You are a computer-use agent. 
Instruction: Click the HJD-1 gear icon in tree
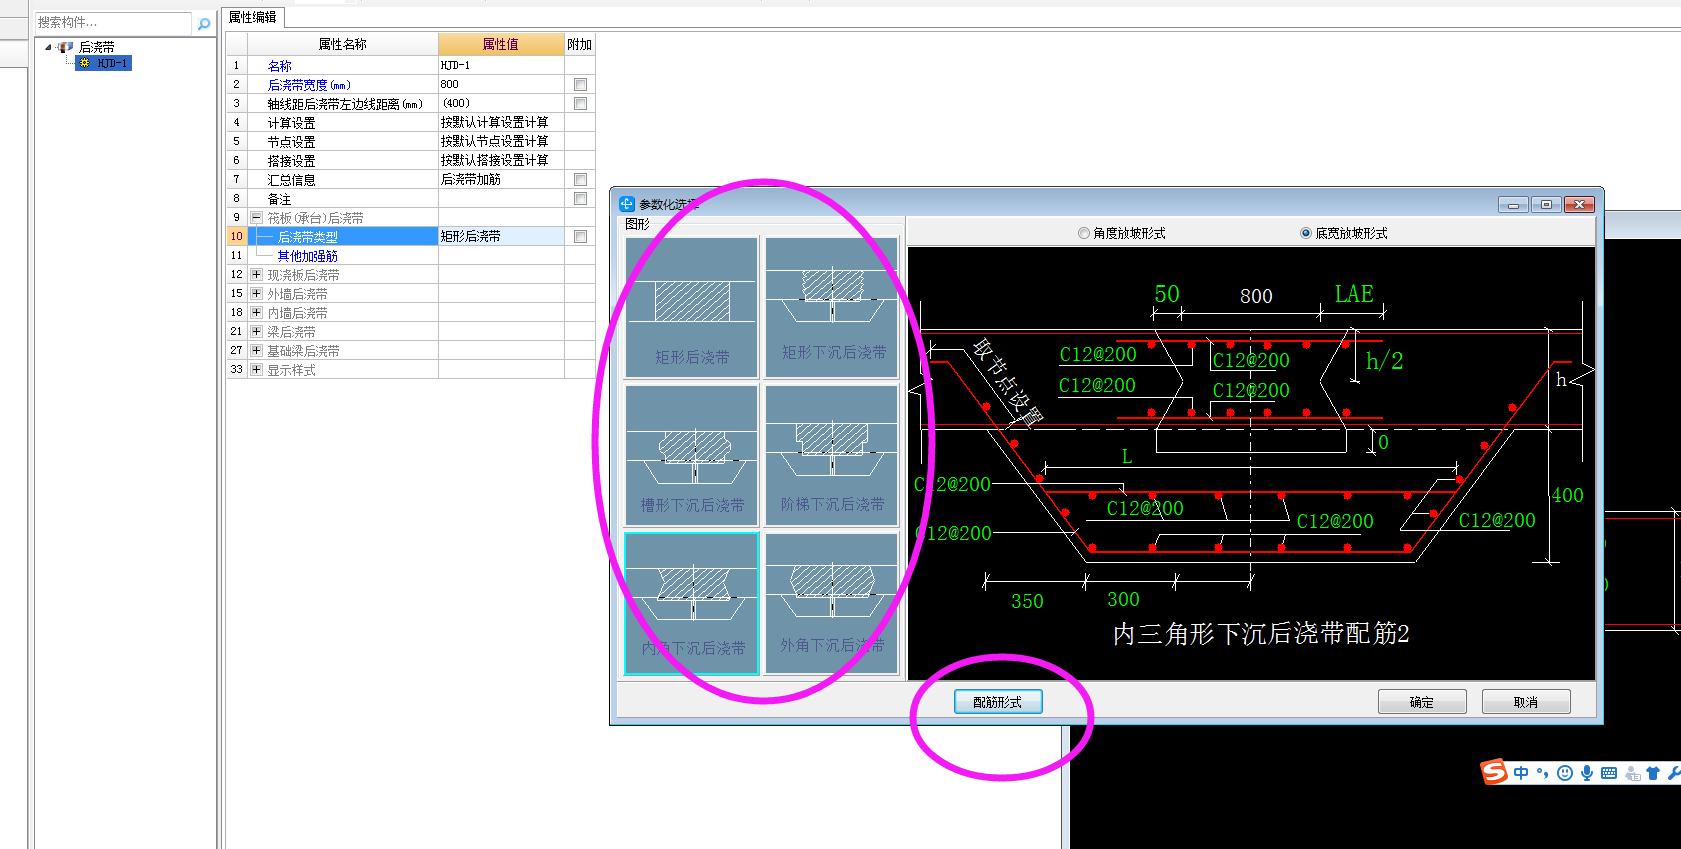point(85,63)
